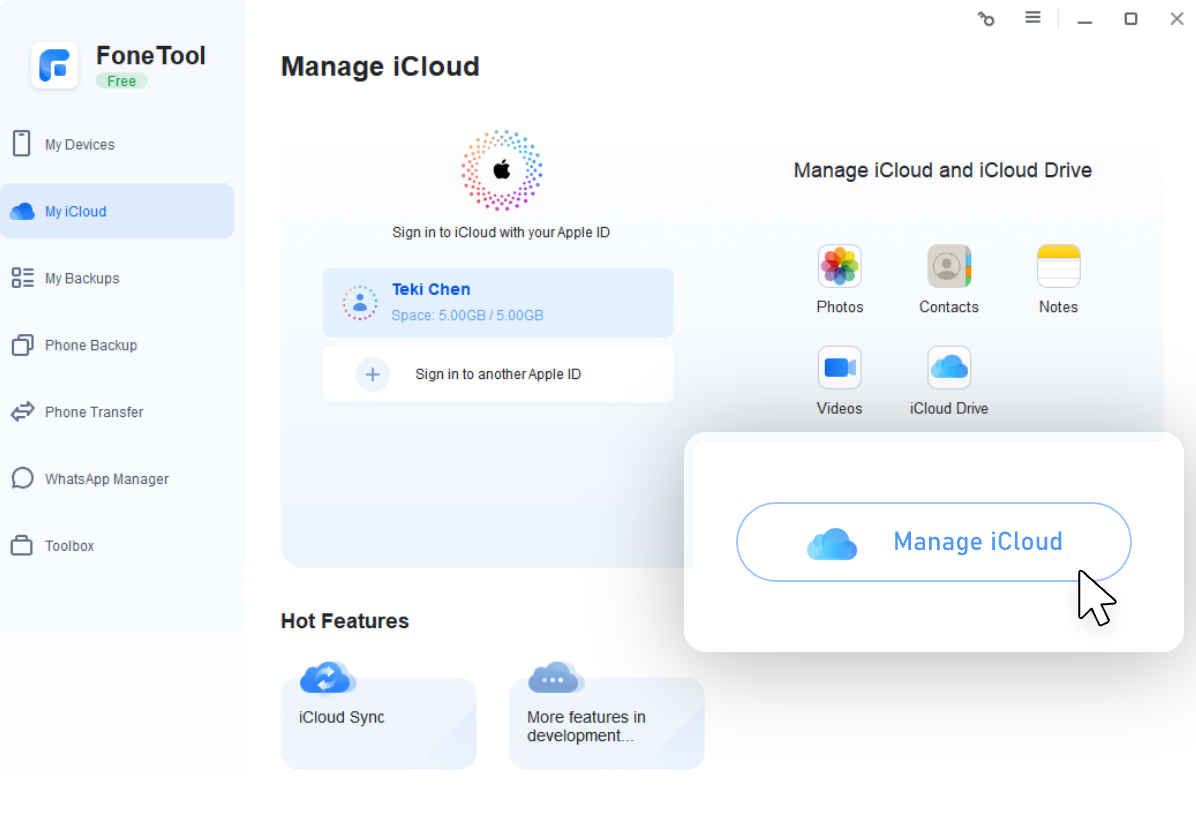Viewport: 1196px width, 840px height.
Task: Open the Contacts iCloud icon
Action: coord(948,267)
